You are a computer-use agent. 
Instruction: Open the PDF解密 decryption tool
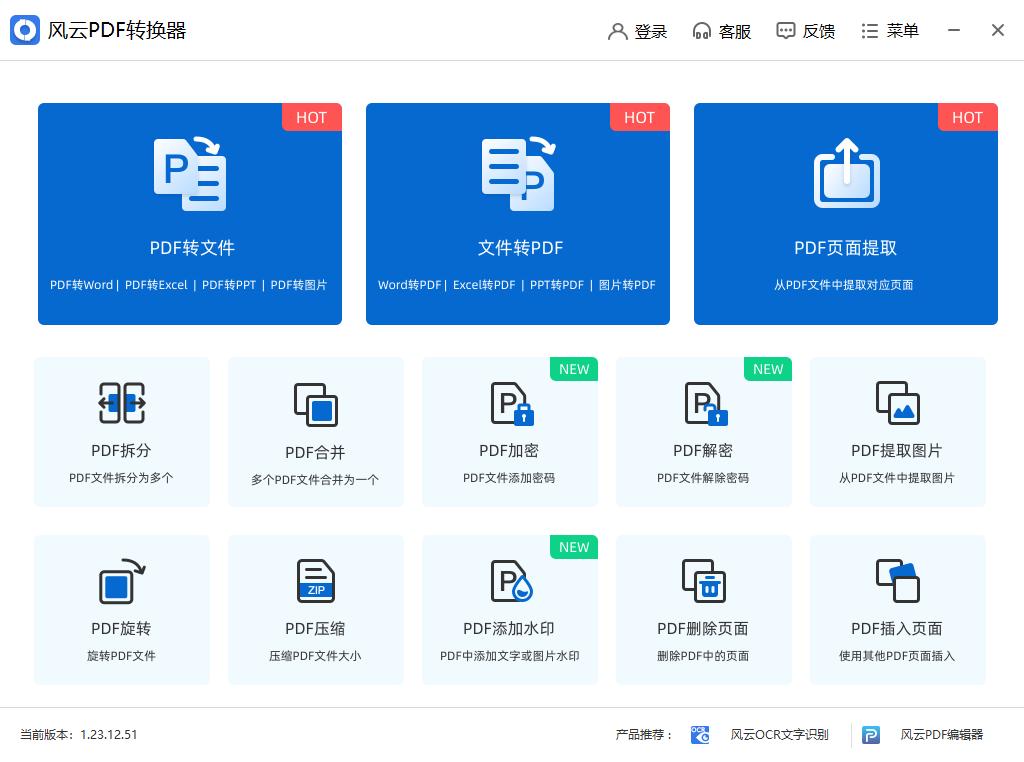click(703, 430)
